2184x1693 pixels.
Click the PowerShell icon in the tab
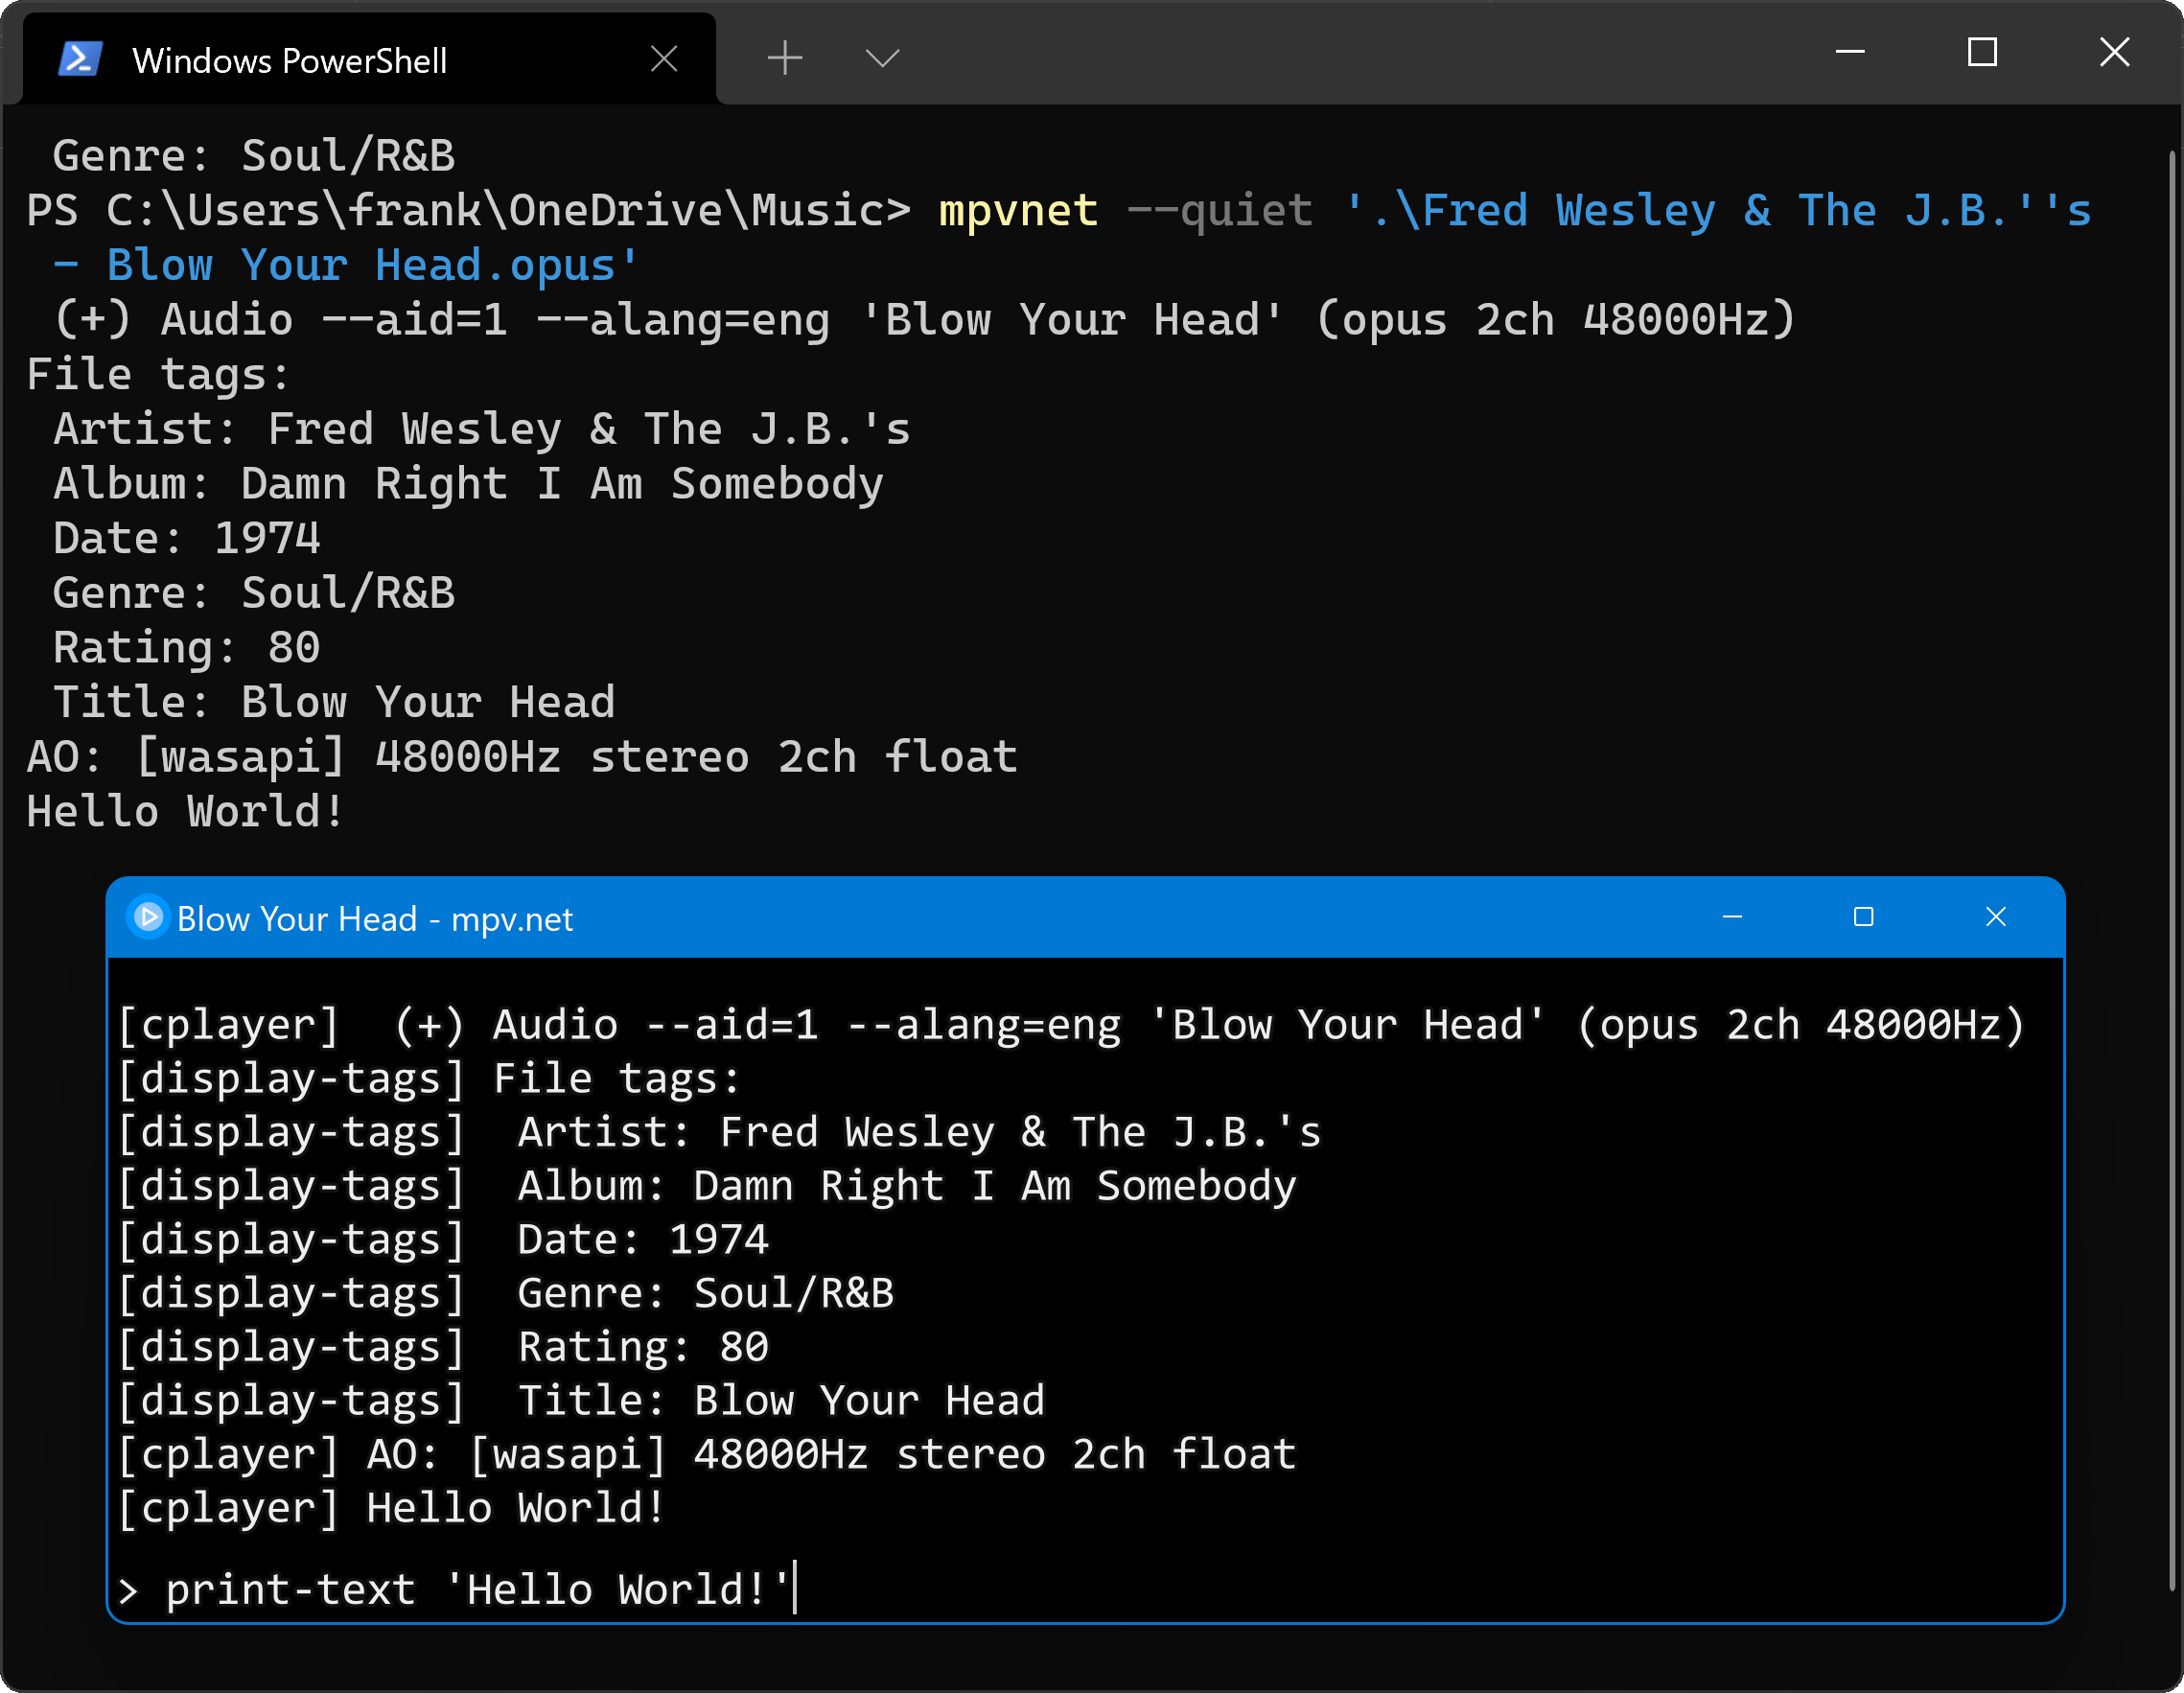[x=80, y=59]
